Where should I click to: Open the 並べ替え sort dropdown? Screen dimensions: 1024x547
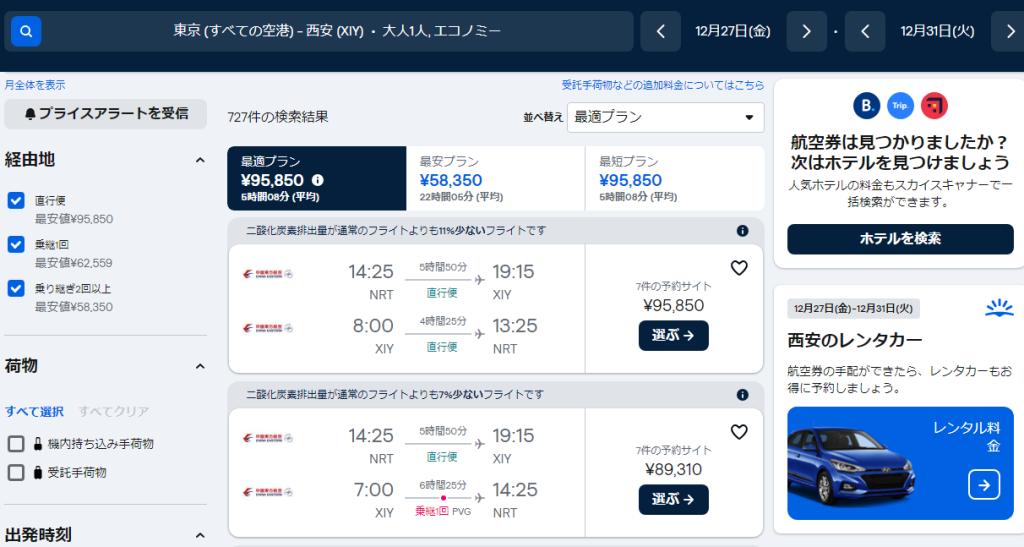[x=665, y=117]
